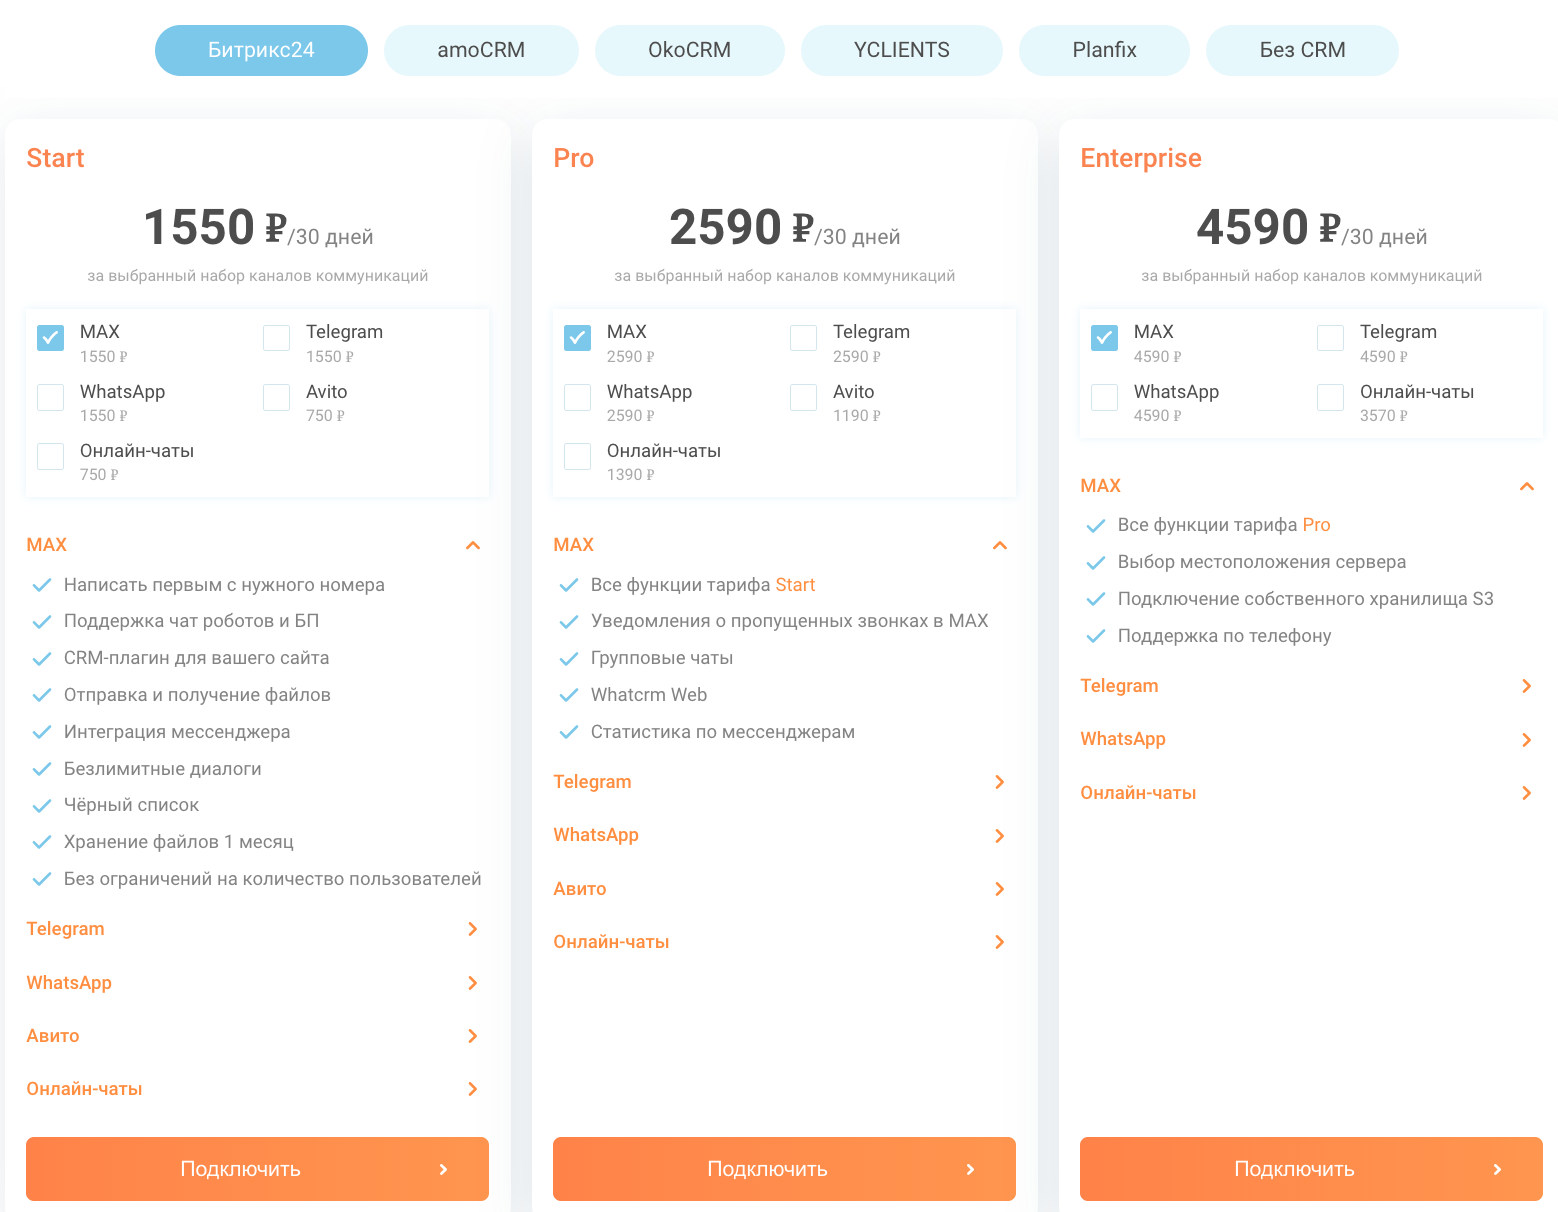Click the Pro link in Enterprise features
1558x1212 pixels.
pos(1317,524)
